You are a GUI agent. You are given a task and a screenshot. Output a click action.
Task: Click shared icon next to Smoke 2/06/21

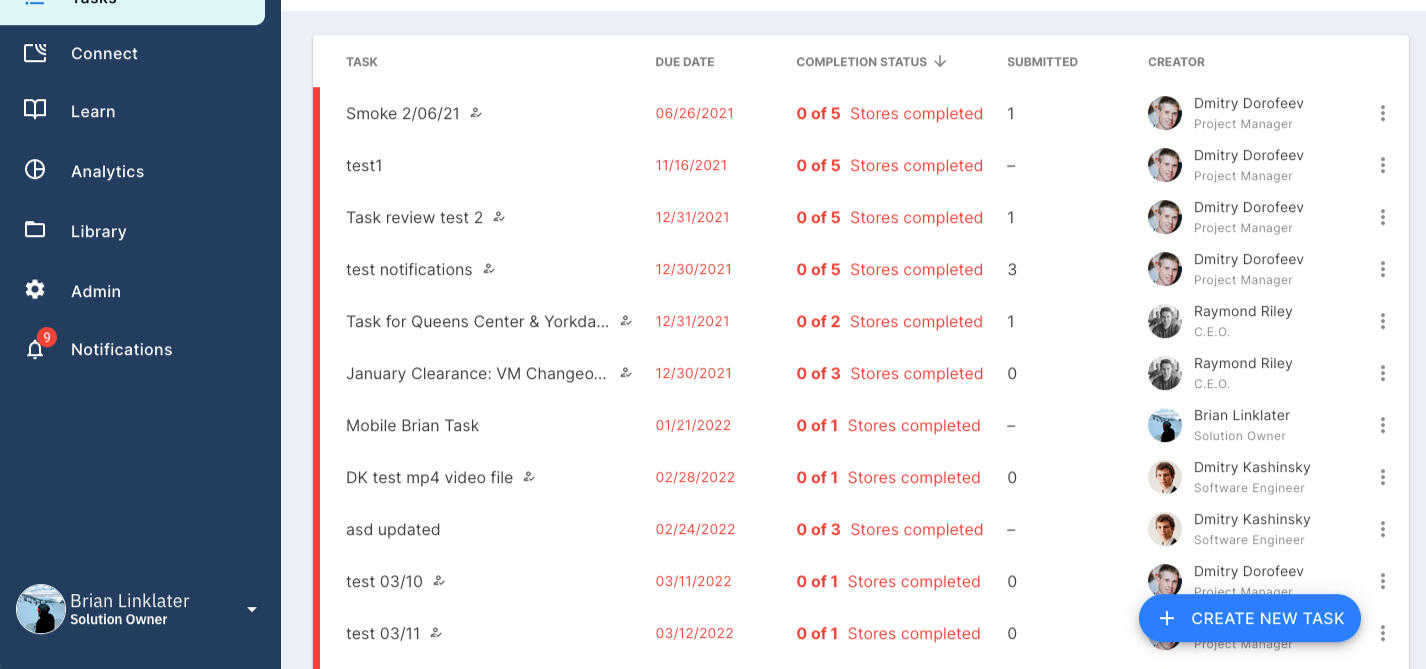point(476,113)
